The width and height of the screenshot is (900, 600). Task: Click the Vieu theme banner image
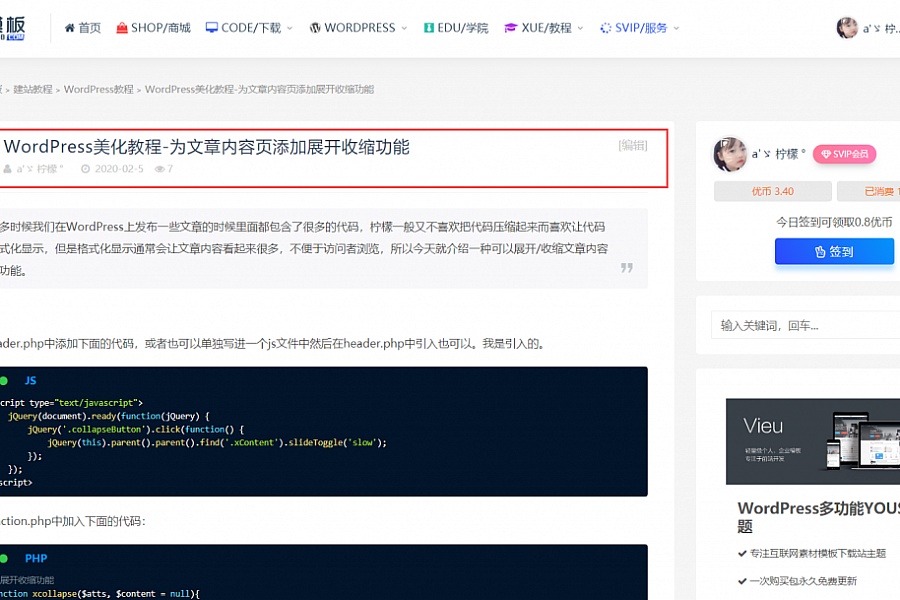click(813, 442)
